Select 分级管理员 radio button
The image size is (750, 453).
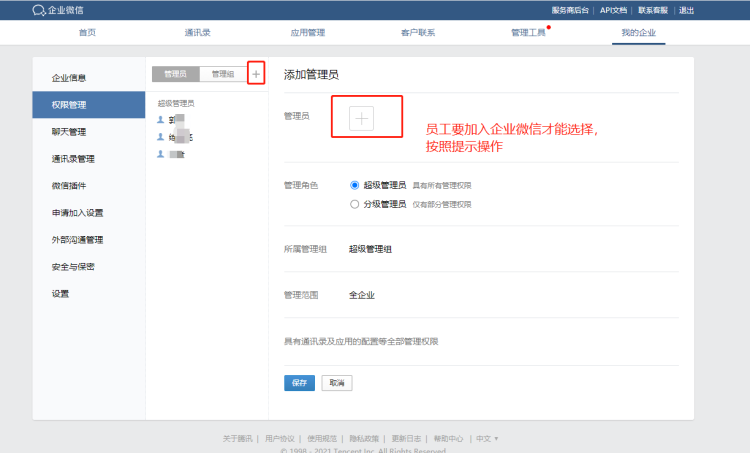[354, 203]
